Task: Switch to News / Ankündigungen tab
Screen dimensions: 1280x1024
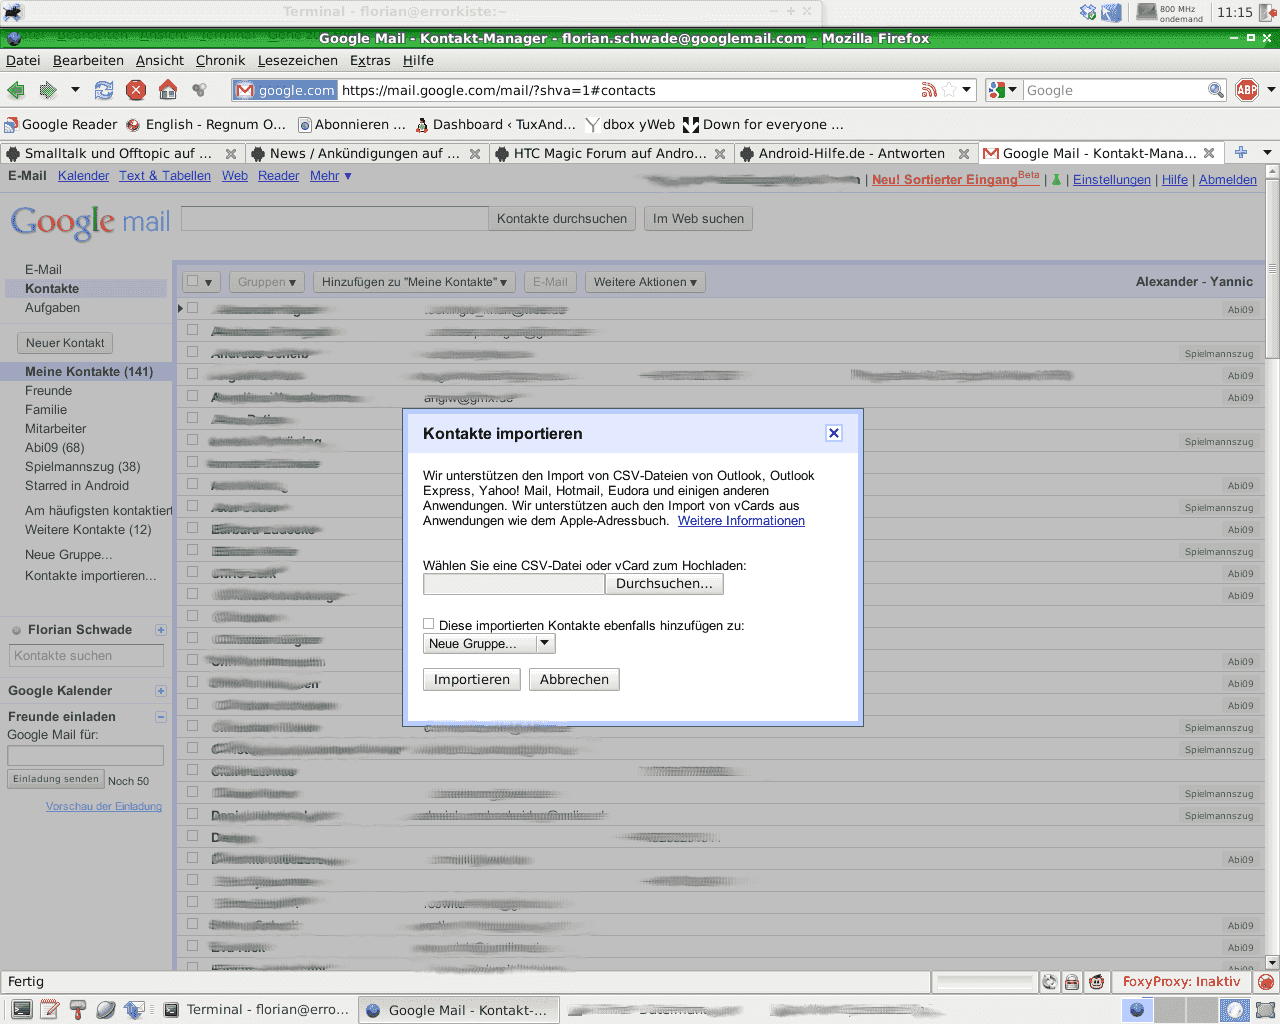Action: tap(366, 153)
